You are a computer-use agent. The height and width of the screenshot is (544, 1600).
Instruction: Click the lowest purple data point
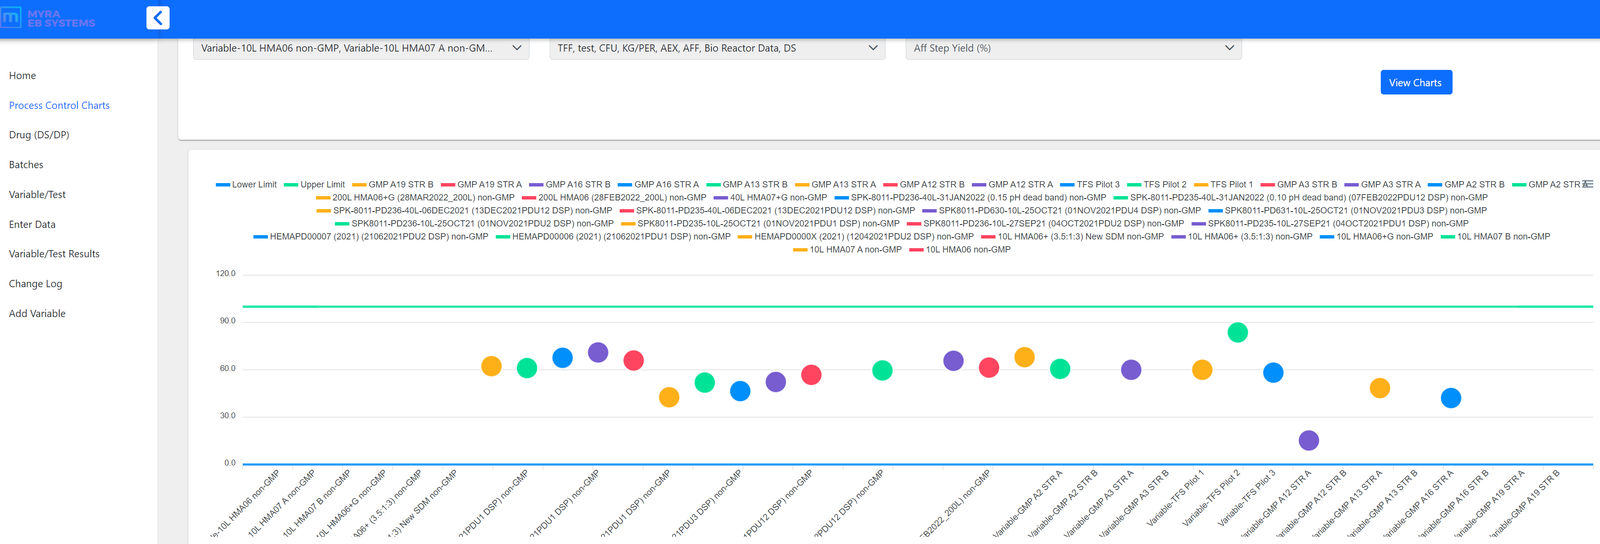point(1308,440)
